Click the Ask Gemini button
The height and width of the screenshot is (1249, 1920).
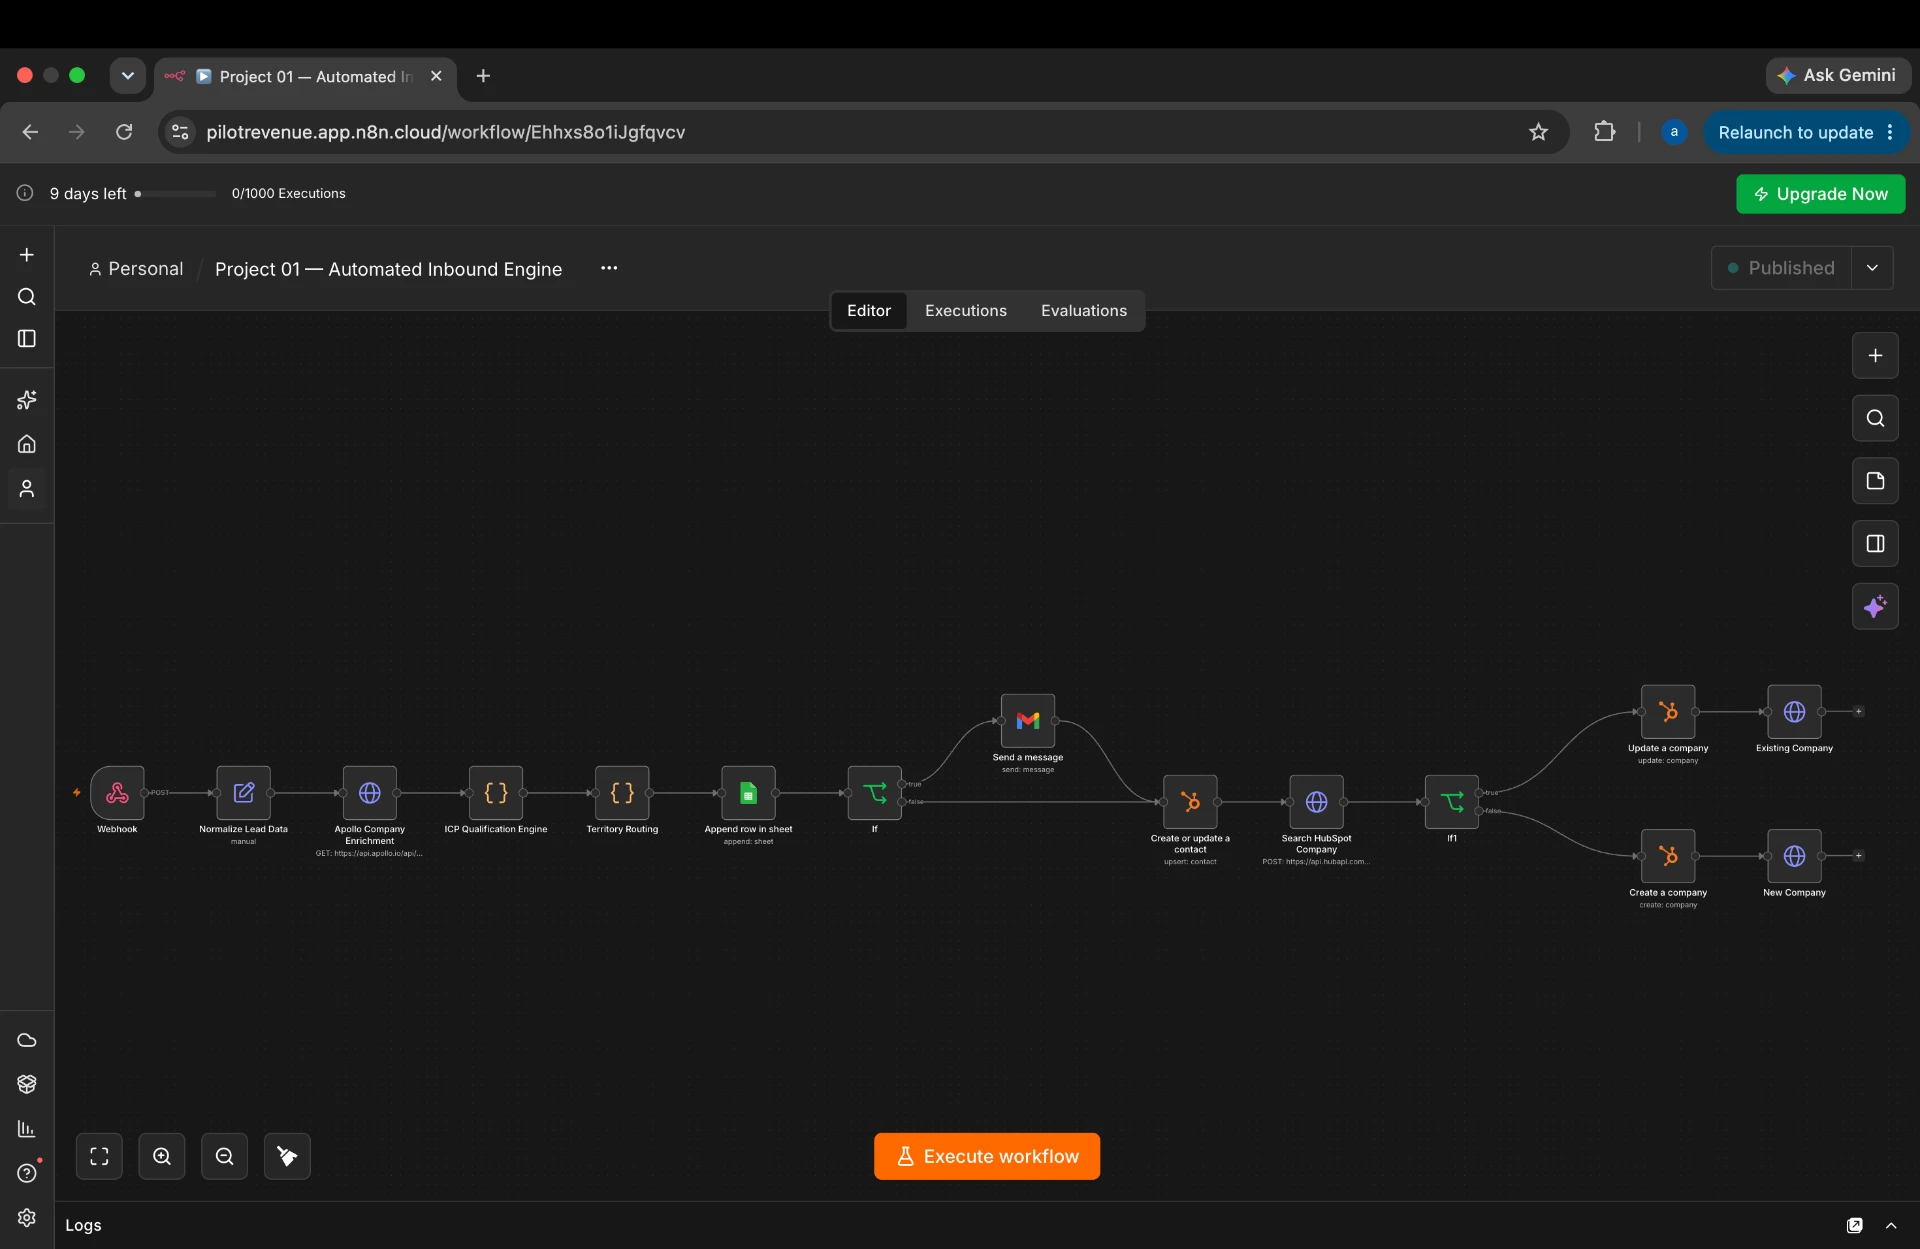1838,75
